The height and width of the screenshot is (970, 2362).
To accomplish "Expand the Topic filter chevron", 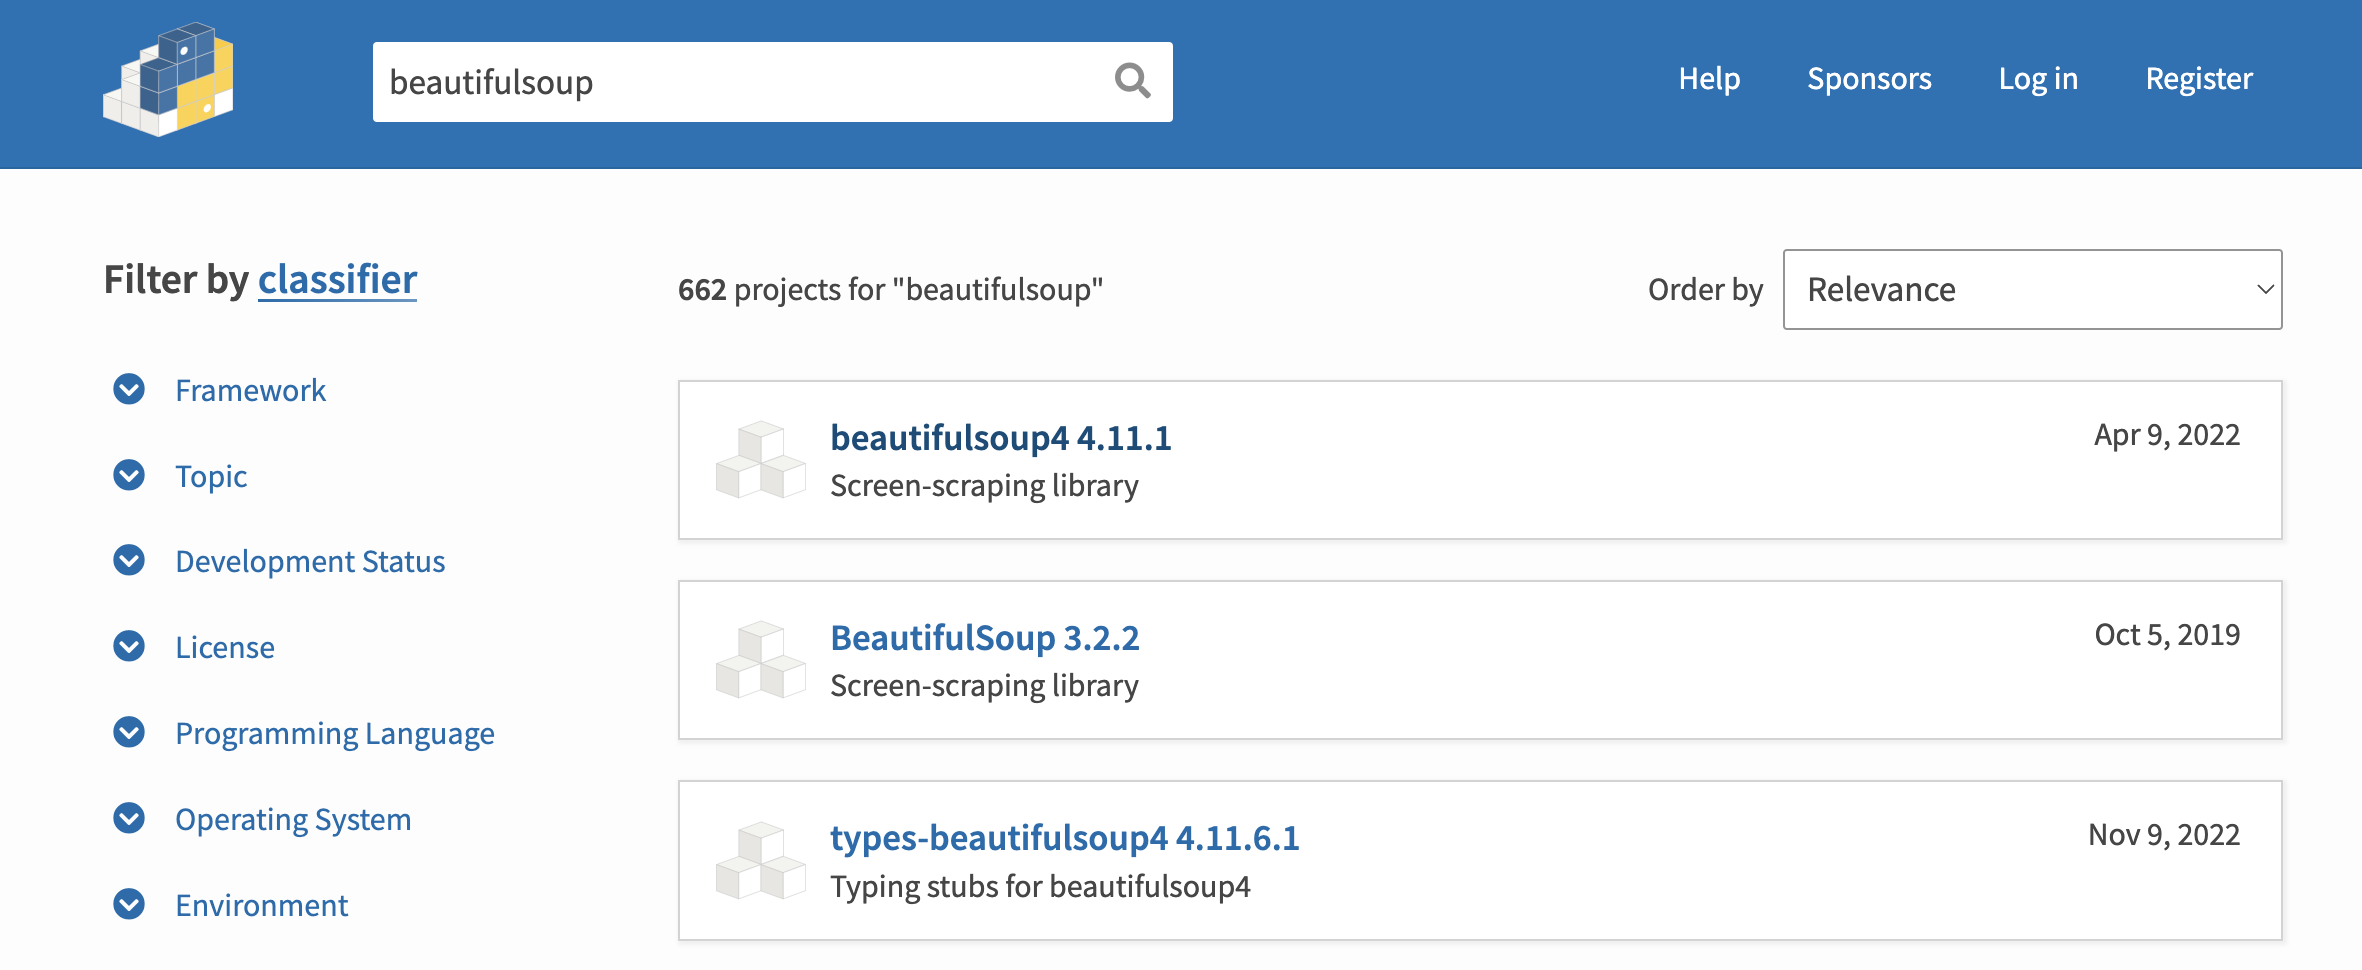I will [x=129, y=475].
